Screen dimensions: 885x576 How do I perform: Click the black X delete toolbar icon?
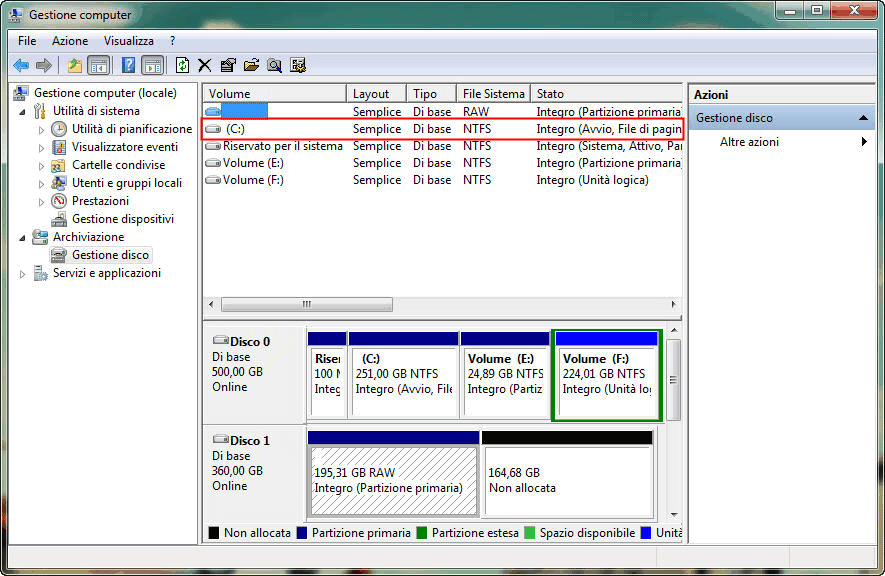(204, 65)
